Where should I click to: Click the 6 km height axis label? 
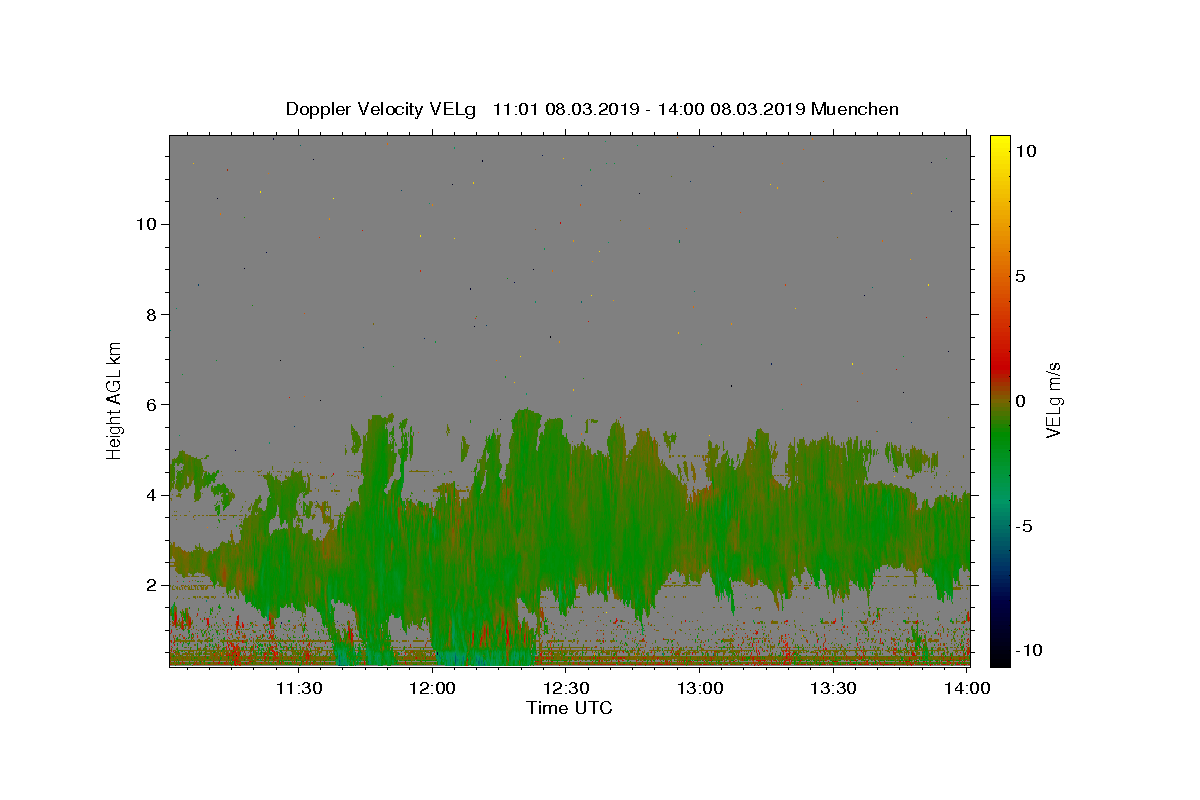pyautogui.click(x=151, y=405)
